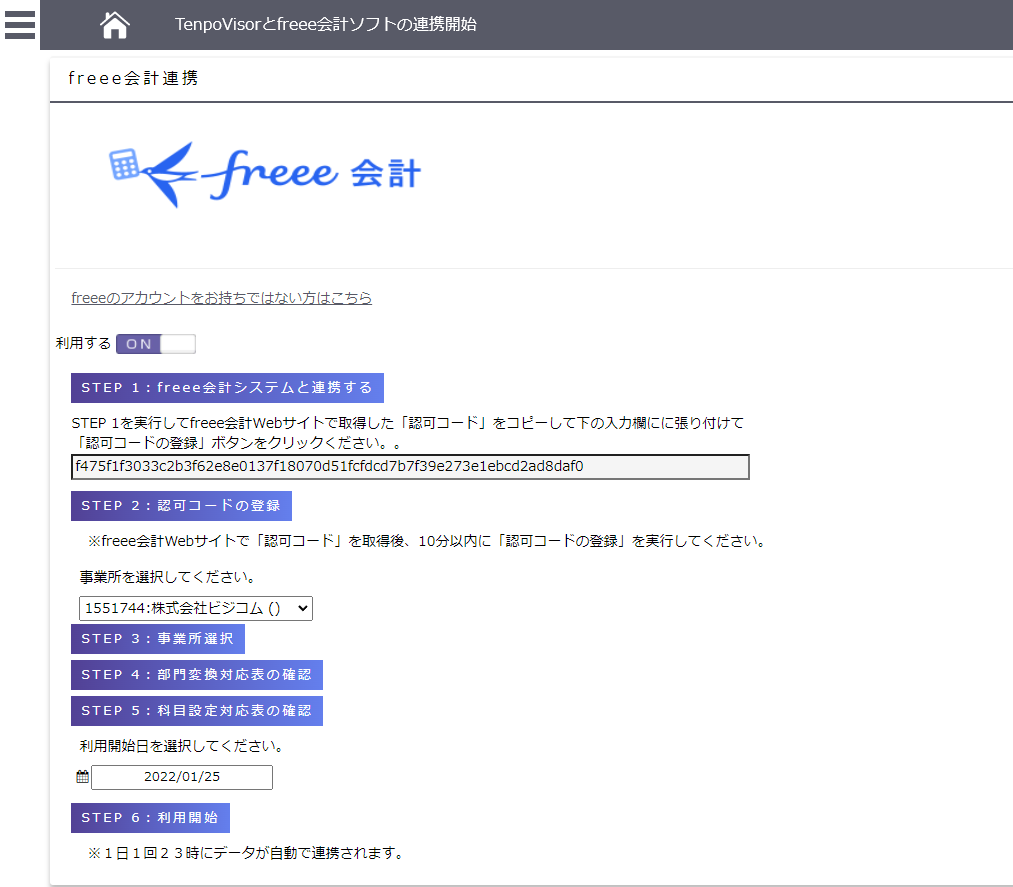
Task: Go to home via house icon
Action: (115, 24)
